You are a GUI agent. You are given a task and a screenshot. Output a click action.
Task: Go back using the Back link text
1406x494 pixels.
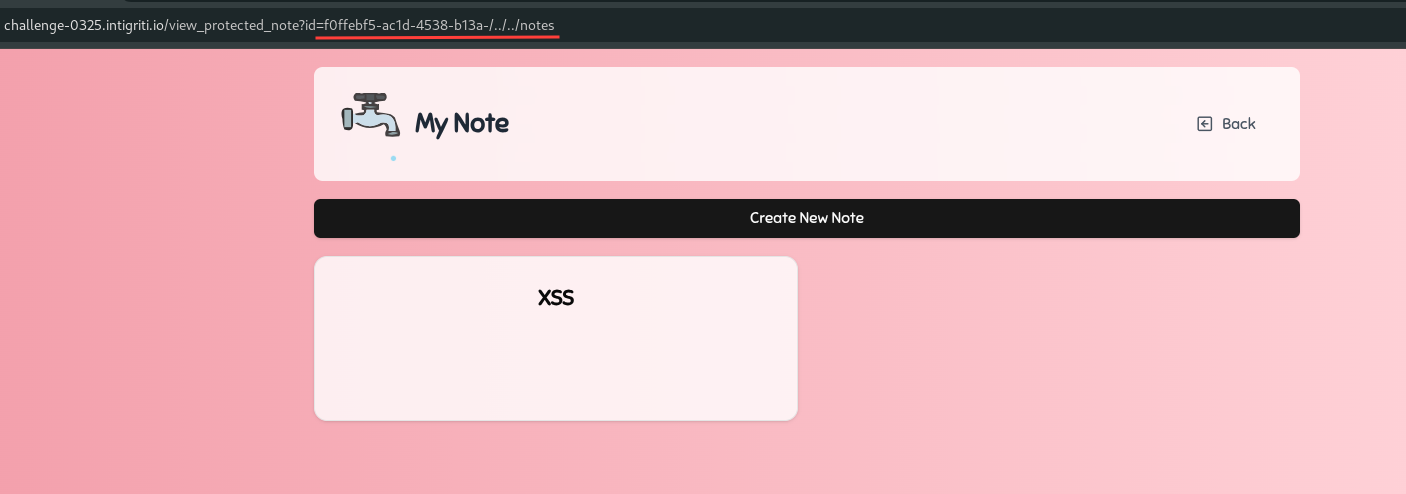click(1238, 124)
